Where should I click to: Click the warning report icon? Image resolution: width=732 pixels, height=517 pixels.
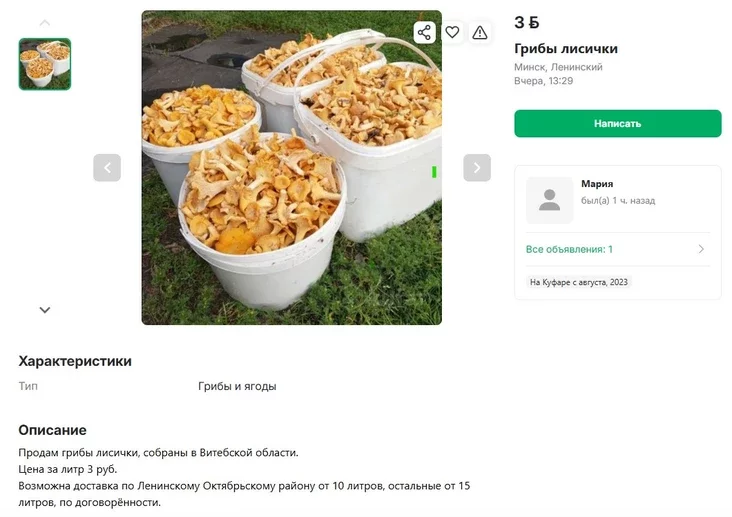point(479,32)
